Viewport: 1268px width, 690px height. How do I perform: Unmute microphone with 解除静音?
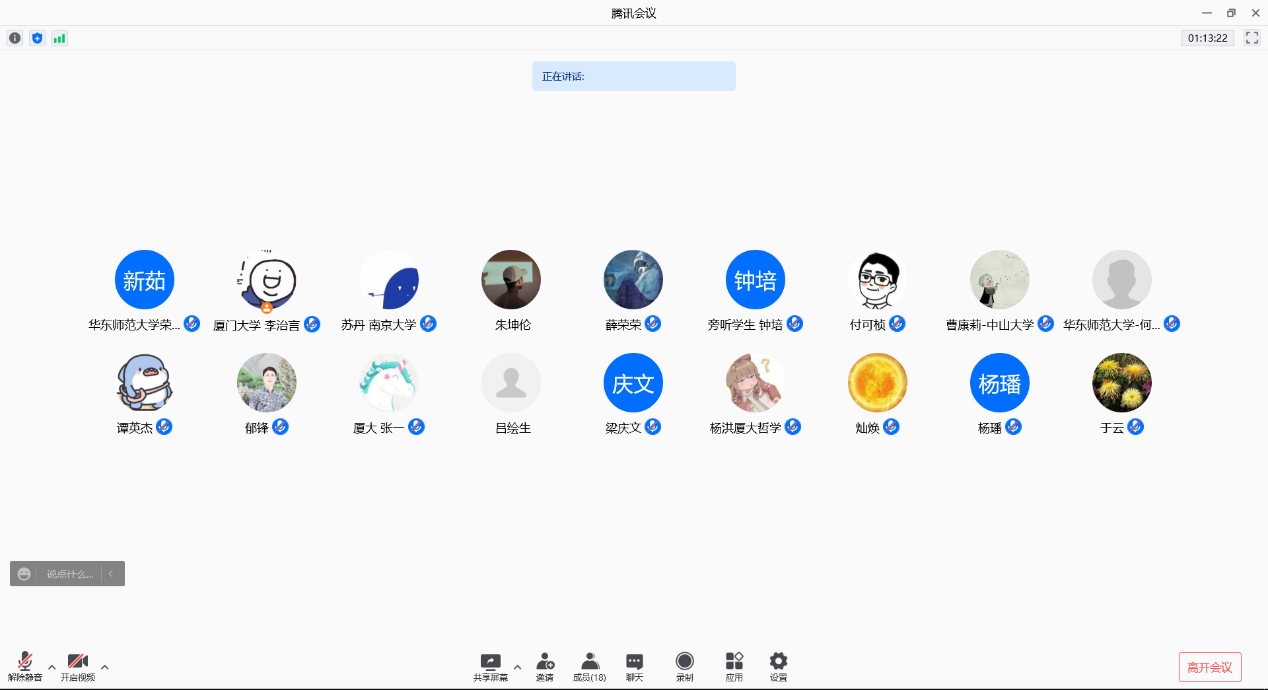point(25,666)
